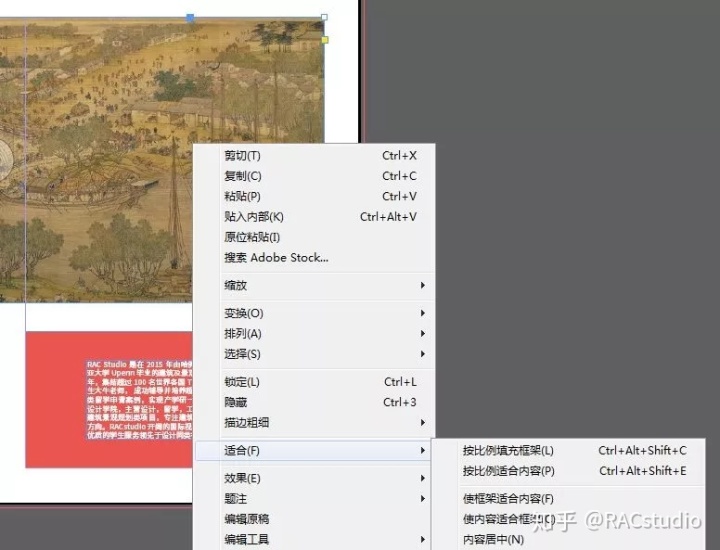Click the top-right corner frame handle
This screenshot has width=720, height=550.
324,17
